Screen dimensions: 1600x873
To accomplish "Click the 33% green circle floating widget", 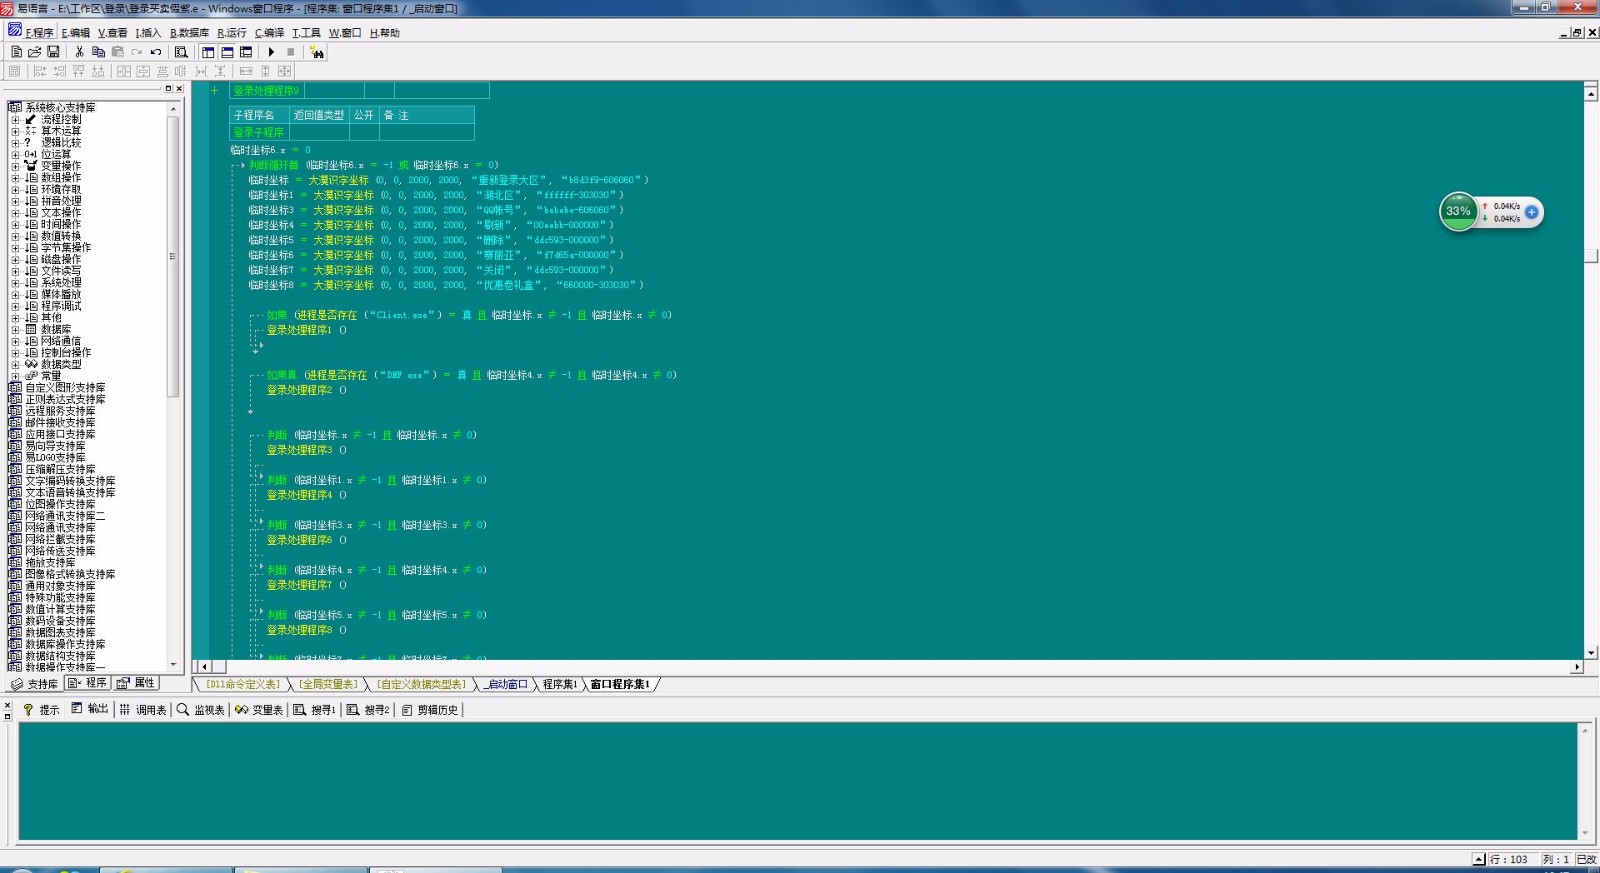I will tap(1458, 212).
